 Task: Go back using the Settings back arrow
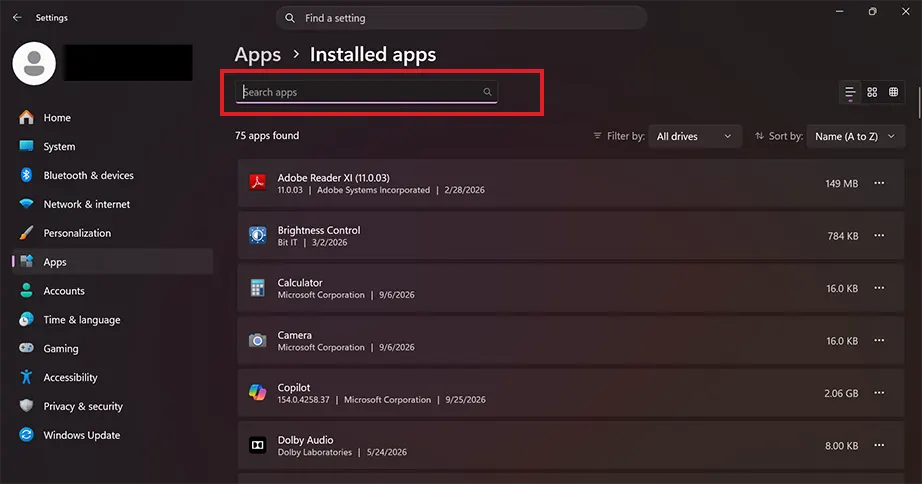coord(17,18)
